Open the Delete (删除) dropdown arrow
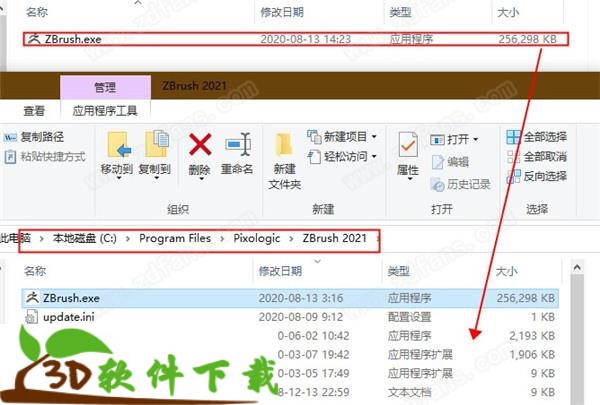The image size is (600, 405). pyautogui.click(x=201, y=178)
